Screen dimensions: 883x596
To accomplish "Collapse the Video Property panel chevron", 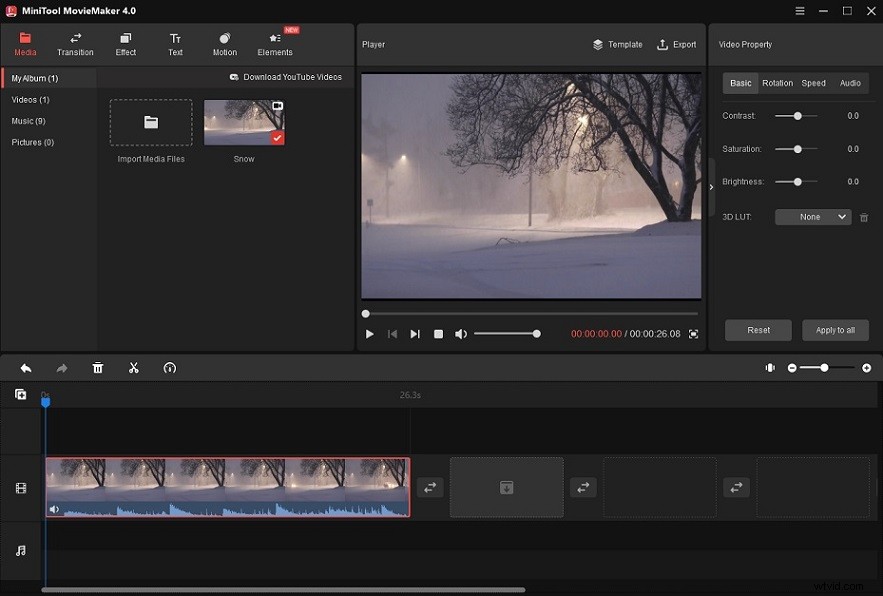I will (x=711, y=186).
